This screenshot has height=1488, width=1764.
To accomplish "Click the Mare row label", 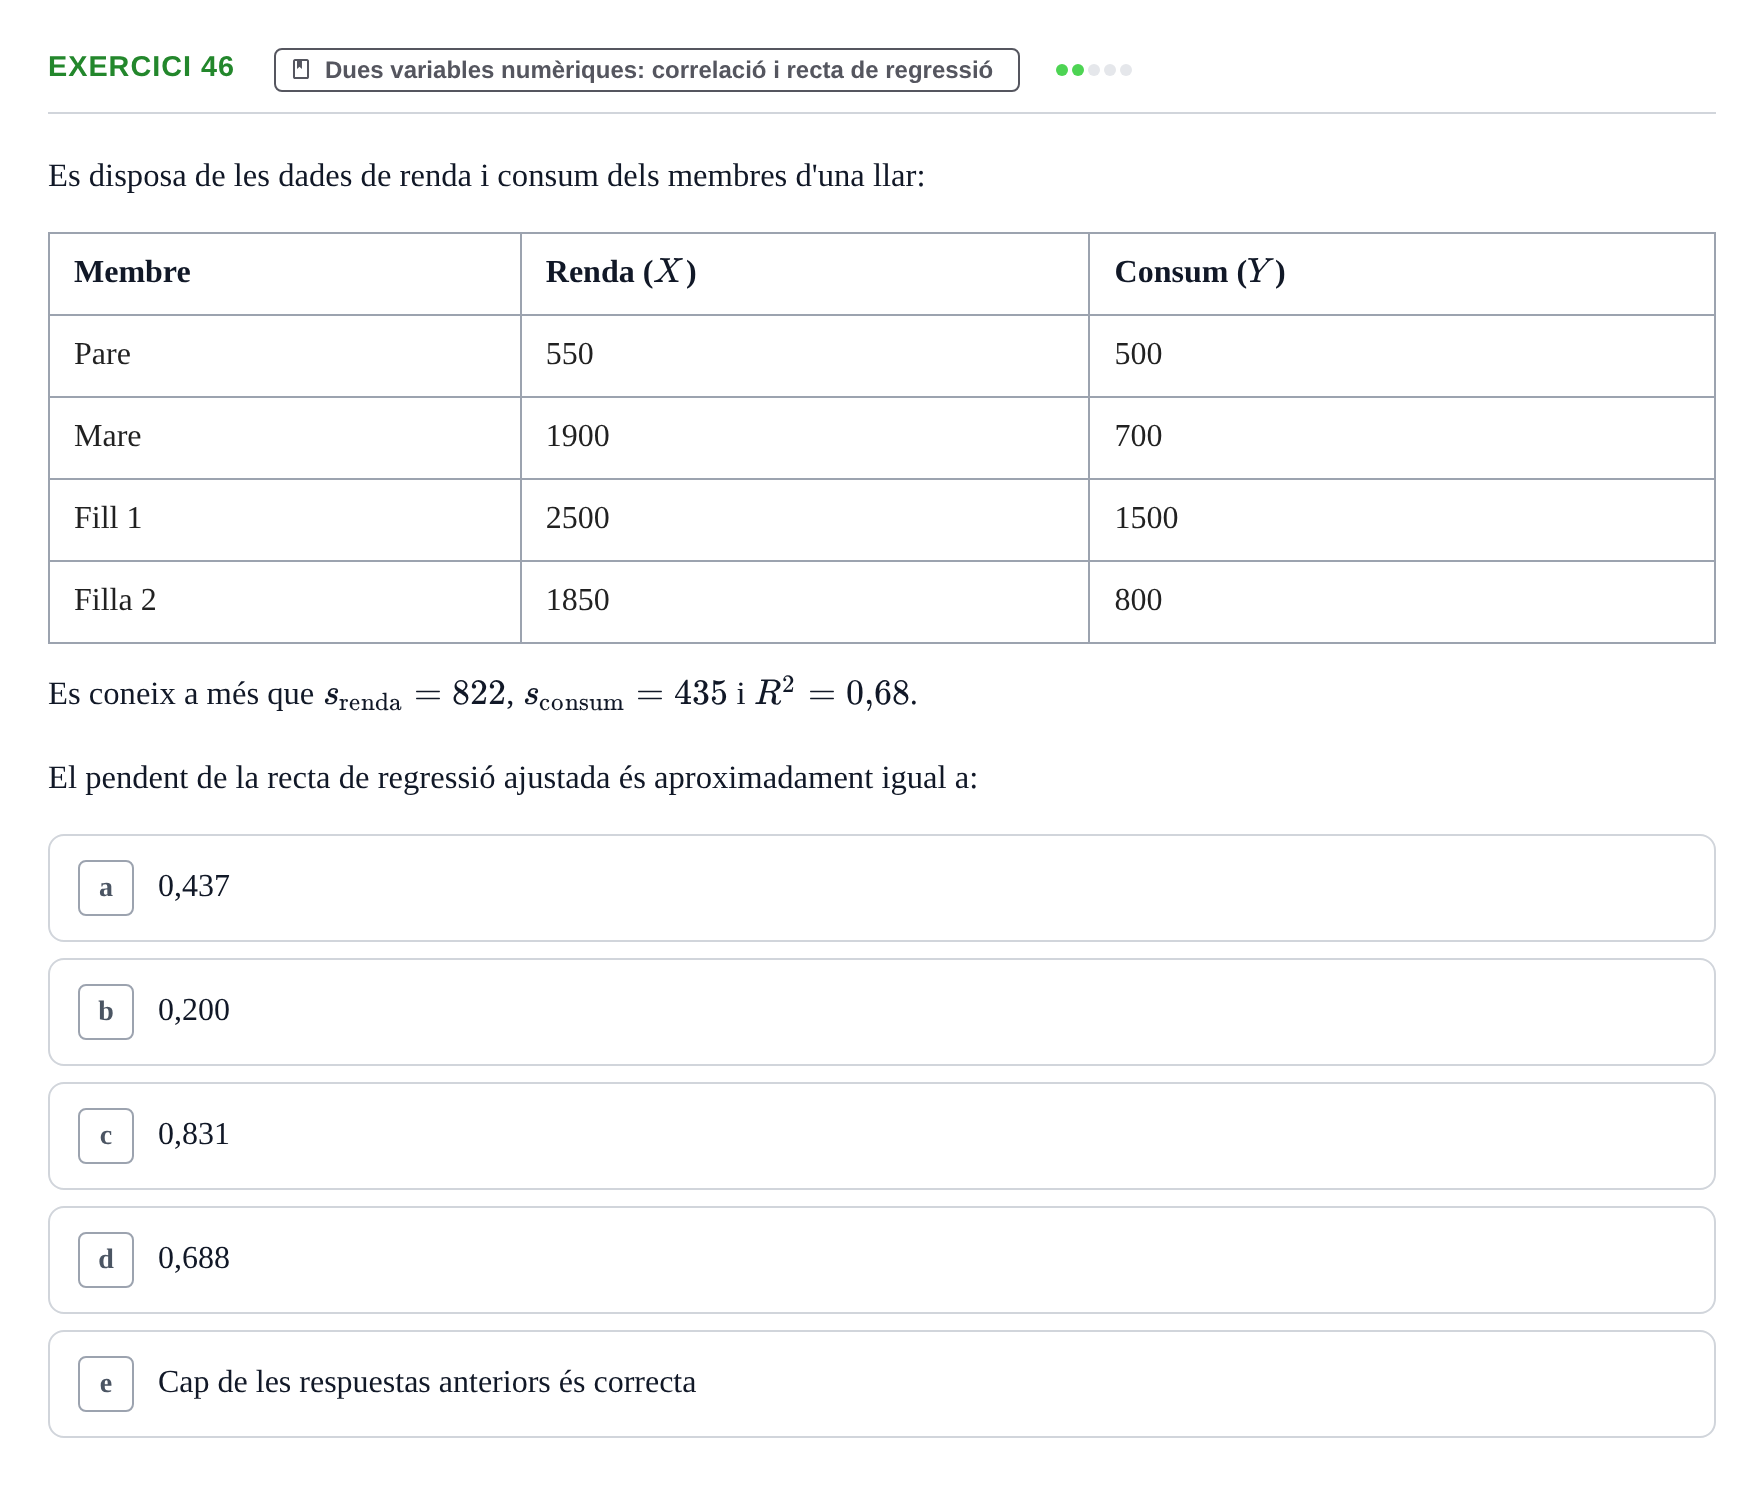I will click(x=107, y=436).
